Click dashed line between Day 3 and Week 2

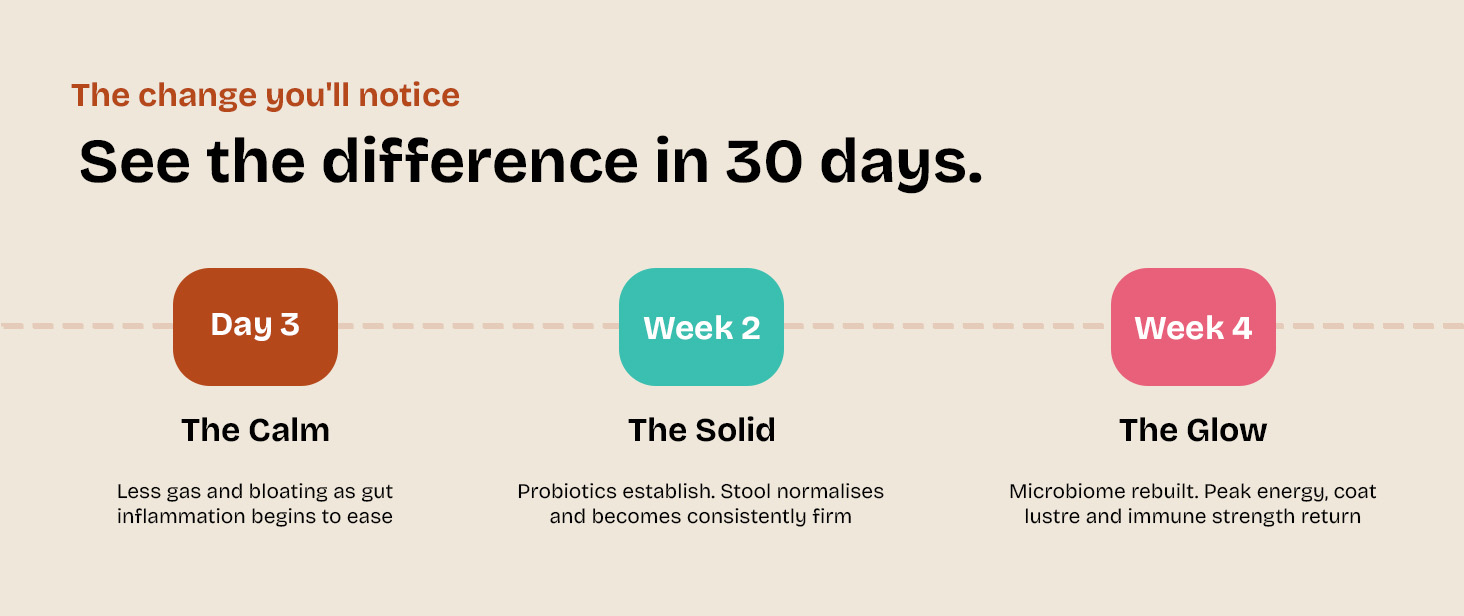click(x=478, y=326)
